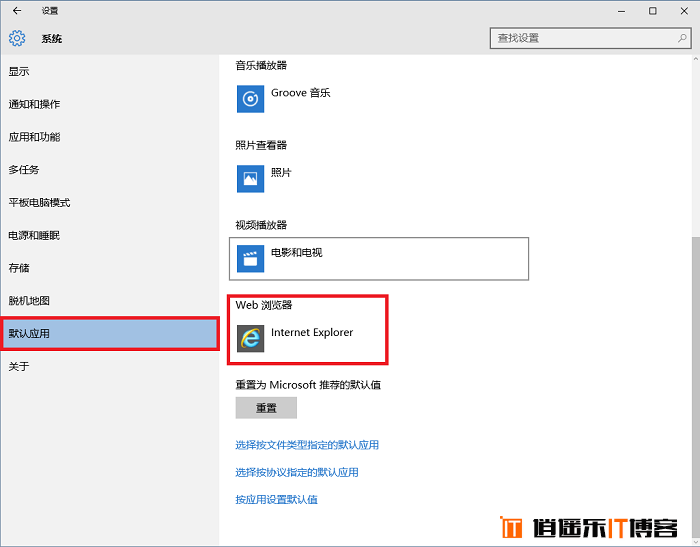Image resolution: width=700 pixels, height=547 pixels.
Task: Open 存储 settings page
Action: click(x=109, y=268)
